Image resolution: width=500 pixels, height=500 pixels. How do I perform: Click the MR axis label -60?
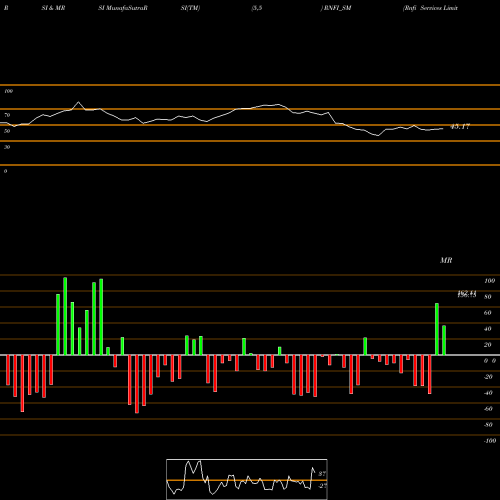point(488,409)
